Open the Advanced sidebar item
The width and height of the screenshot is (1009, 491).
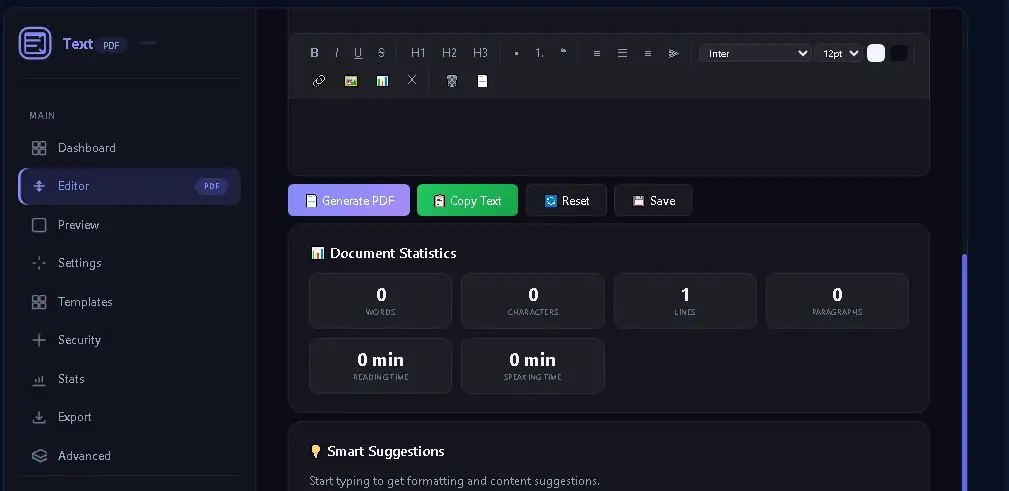(129, 456)
